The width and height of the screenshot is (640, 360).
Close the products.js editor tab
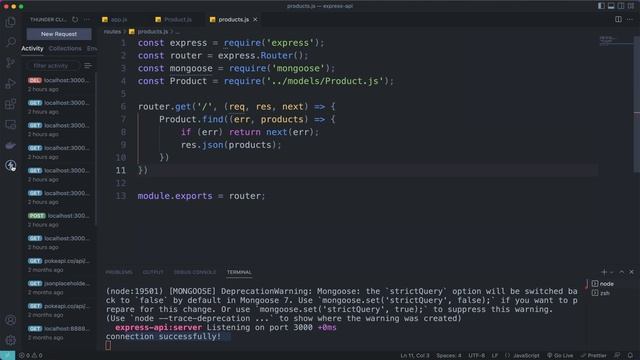coord(255,19)
